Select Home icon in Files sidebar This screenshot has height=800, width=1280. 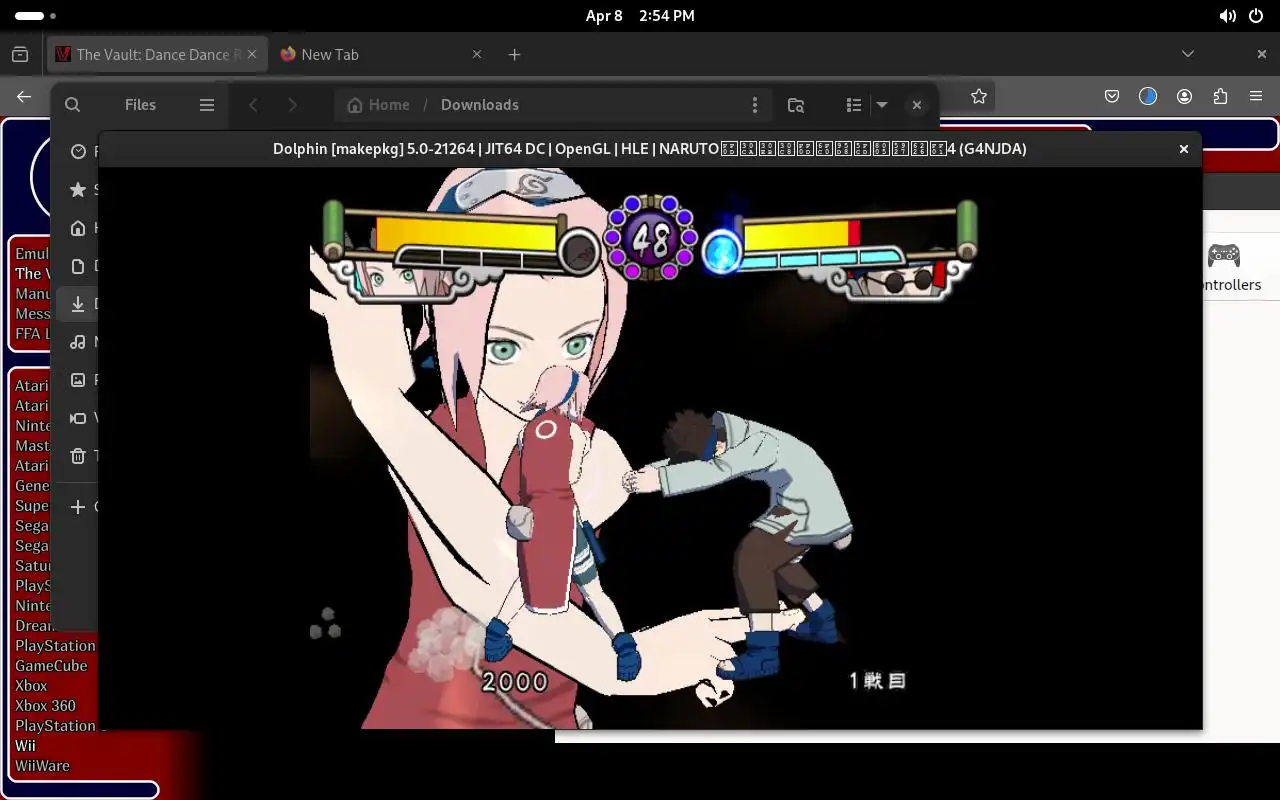tap(78, 228)
